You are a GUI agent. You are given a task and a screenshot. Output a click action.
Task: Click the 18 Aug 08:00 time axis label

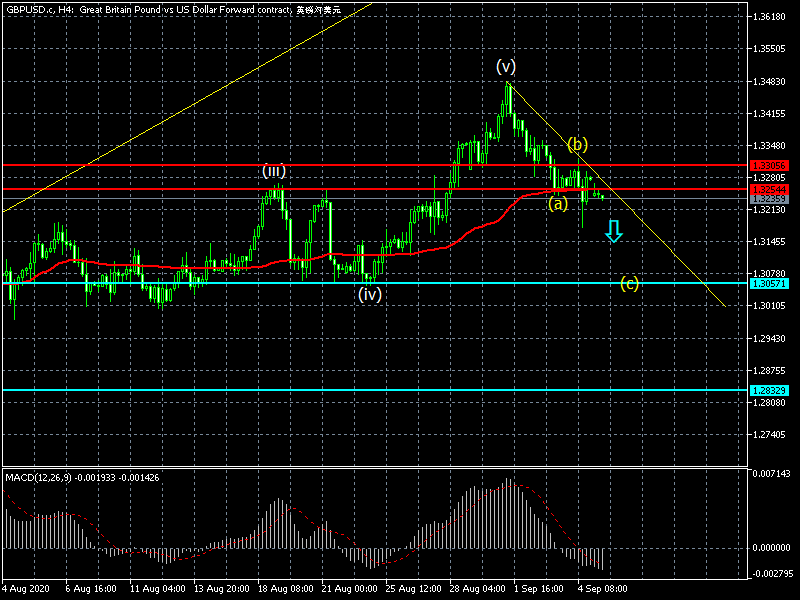286,589
